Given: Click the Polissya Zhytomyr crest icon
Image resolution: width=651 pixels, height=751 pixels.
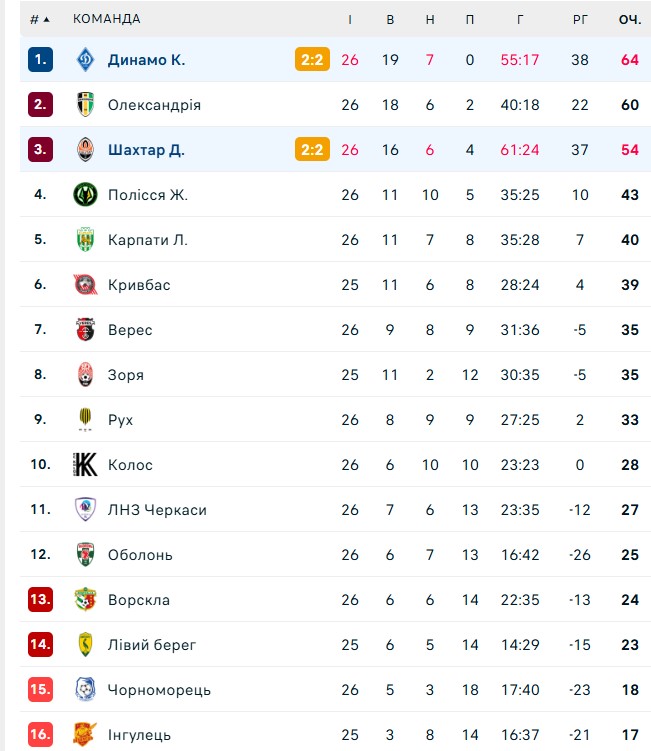Looking at the screenshot, I should click(x=86, y=195).
